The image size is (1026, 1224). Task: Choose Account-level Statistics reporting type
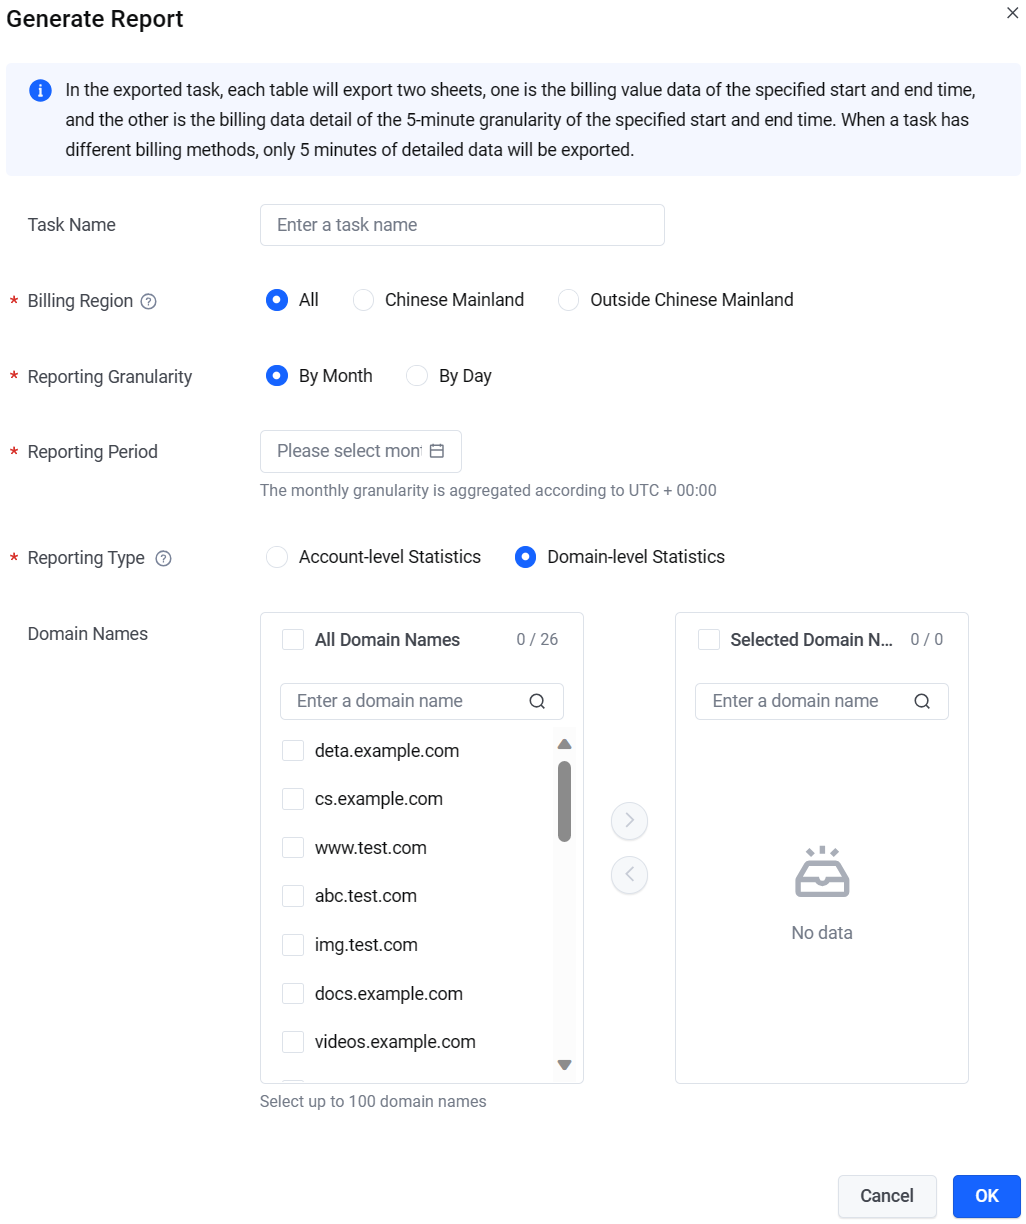[277, 557]
